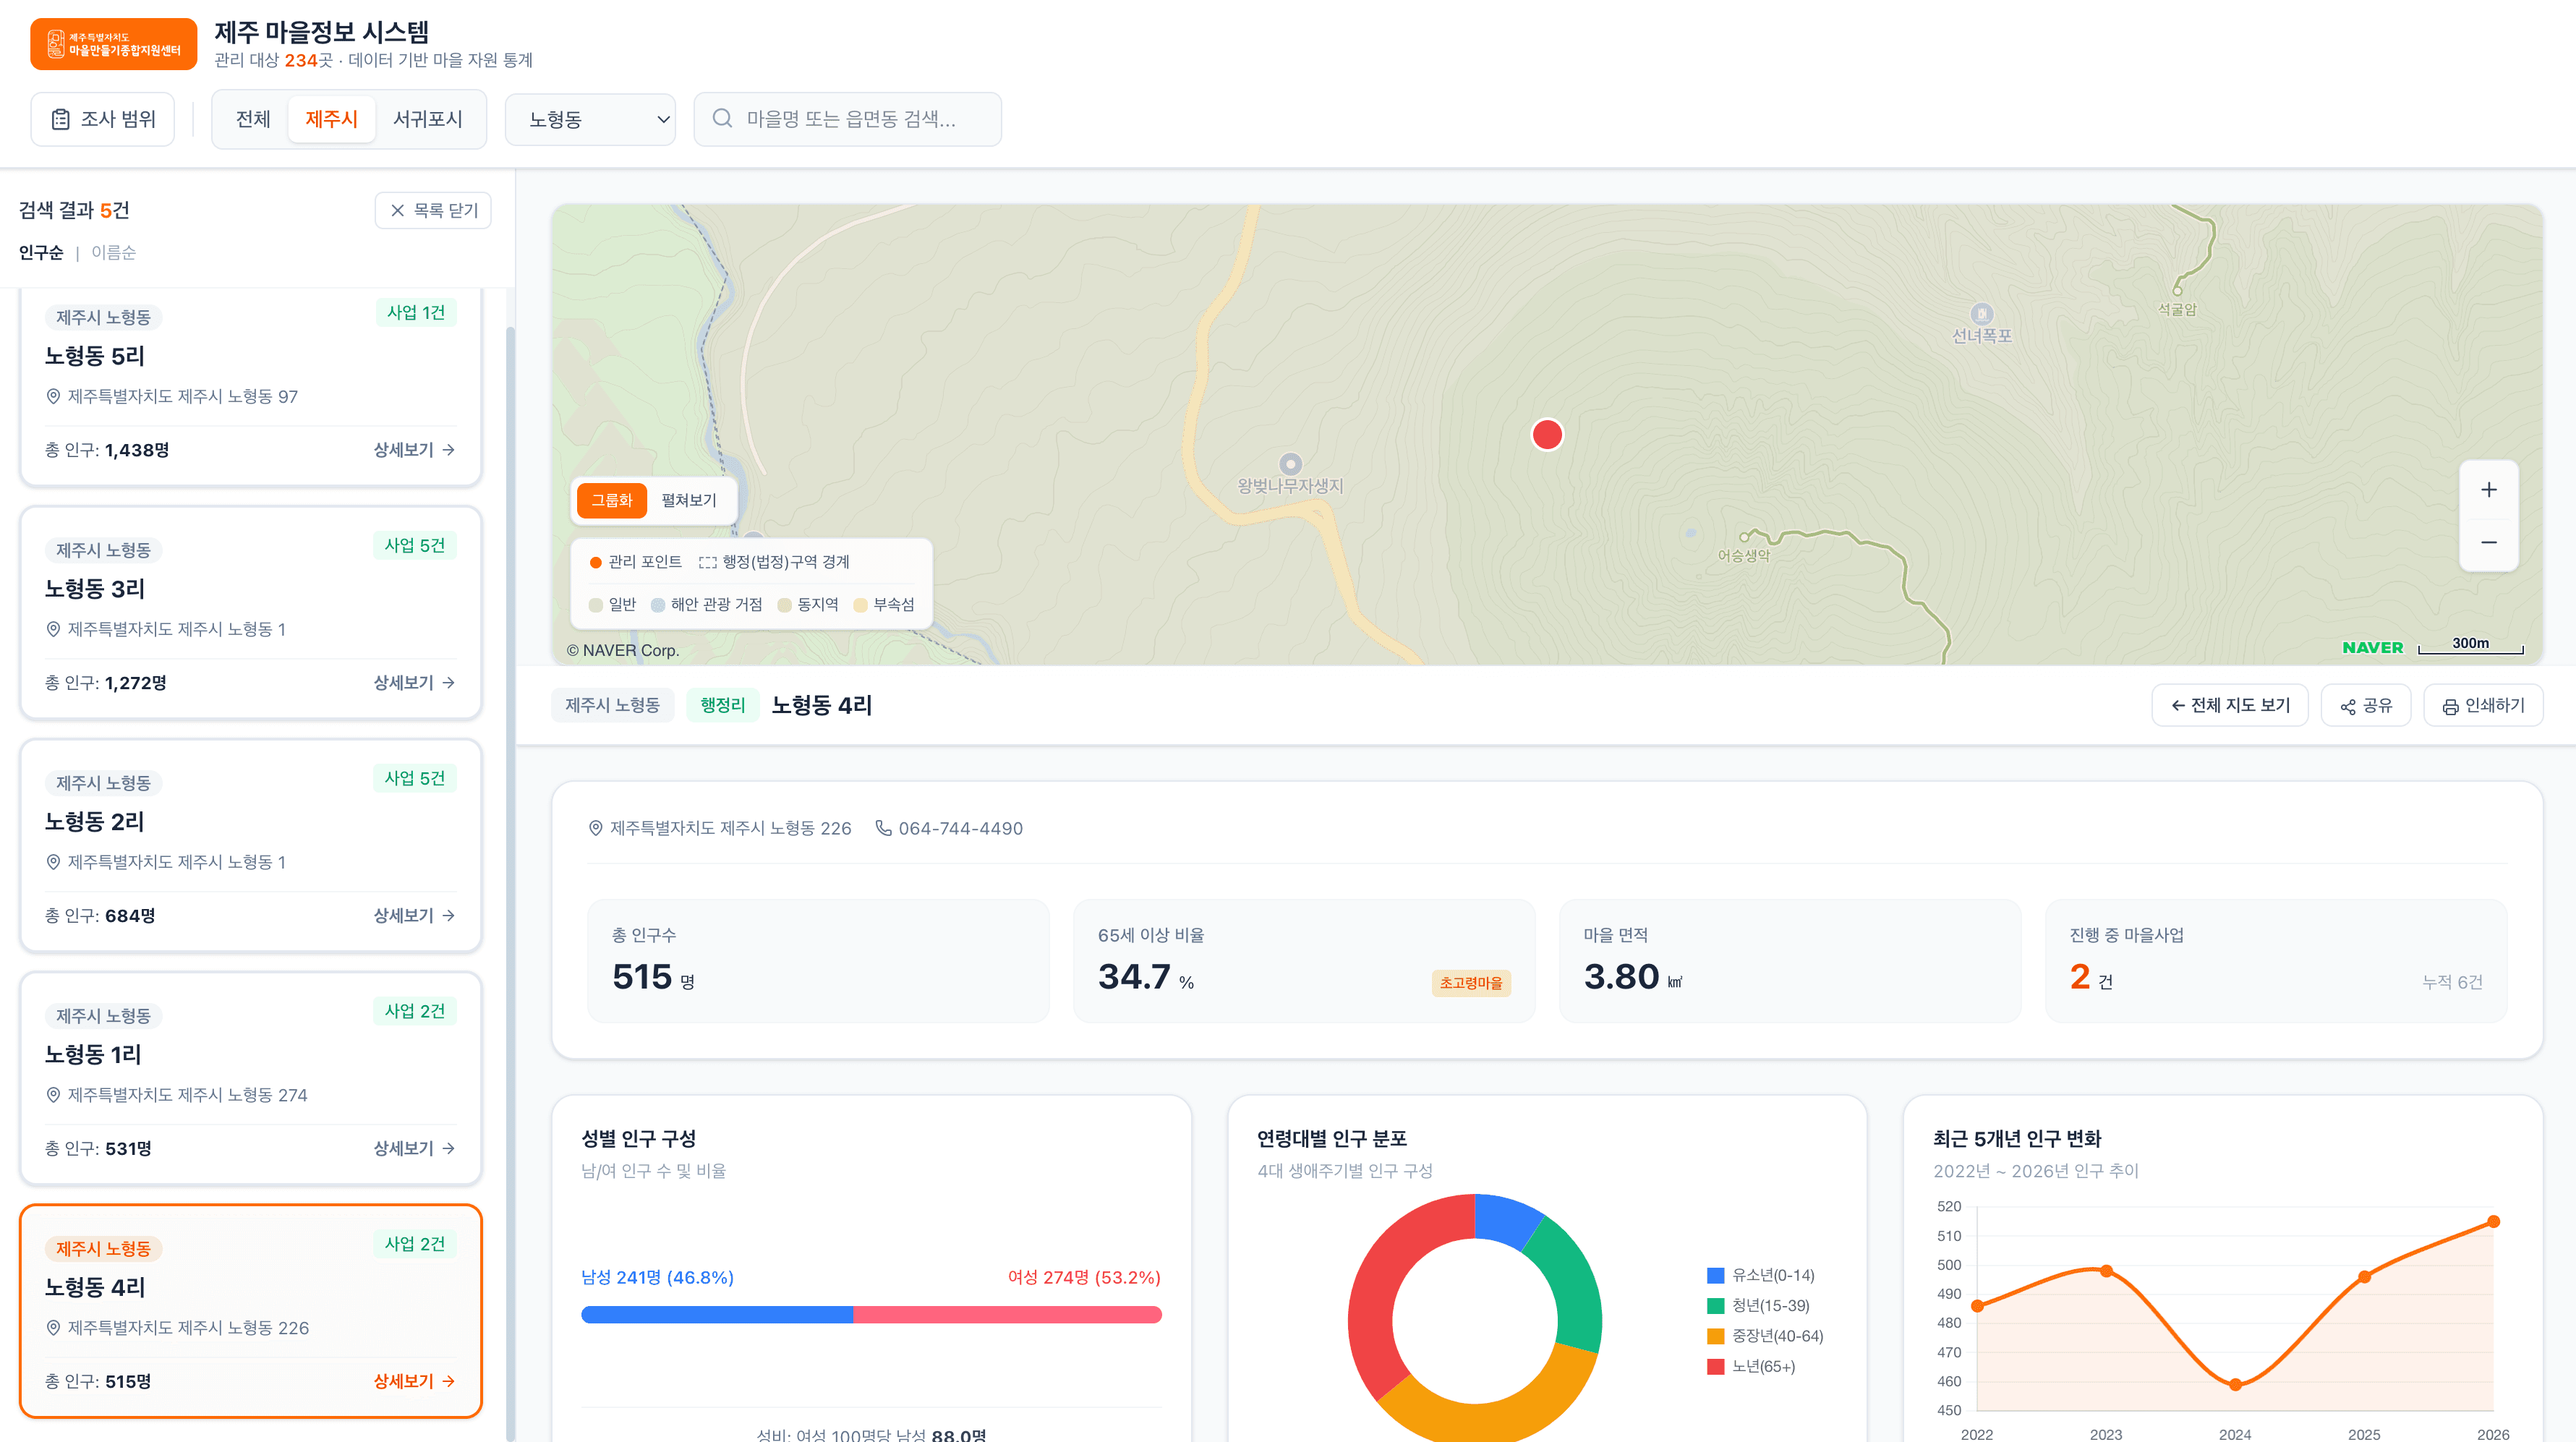Expand 노형동 5리 details via 상세보기
Viewport: 2576px width, 1442px height.
[x=414, y=450]
